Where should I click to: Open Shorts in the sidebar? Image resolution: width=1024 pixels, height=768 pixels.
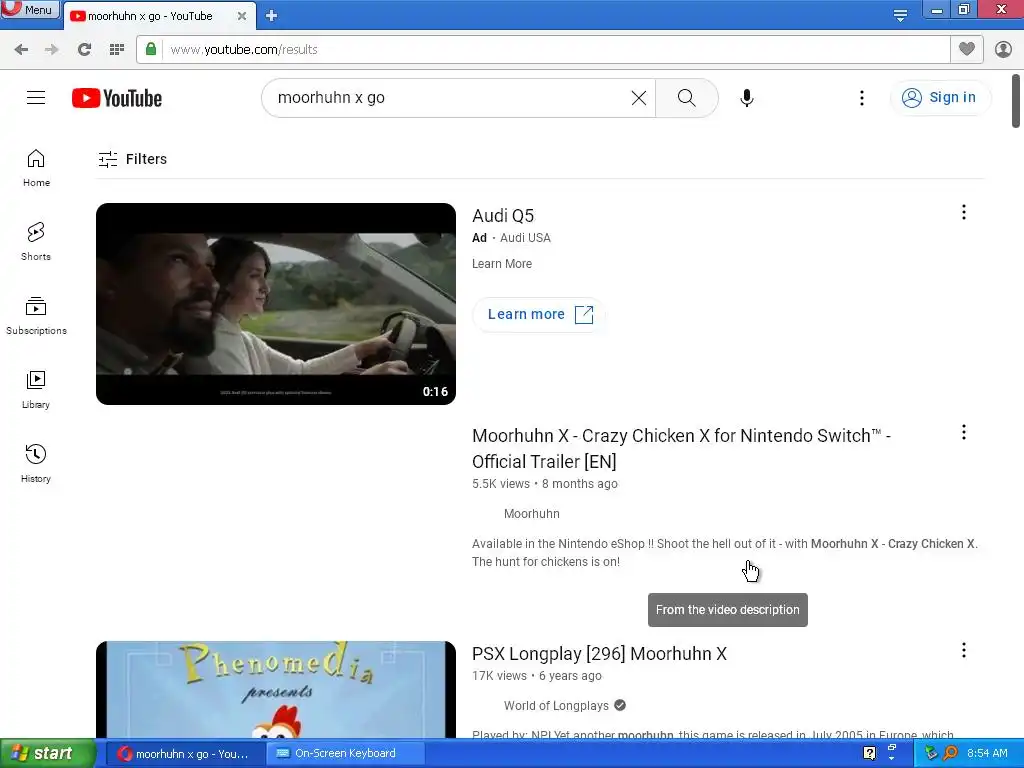coord(36,242)
